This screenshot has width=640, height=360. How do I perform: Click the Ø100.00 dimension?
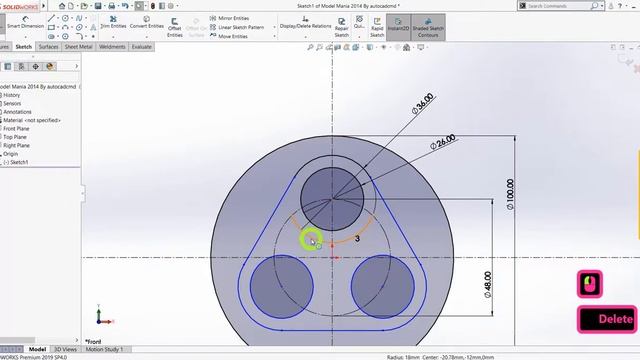[x=510, y=194]
